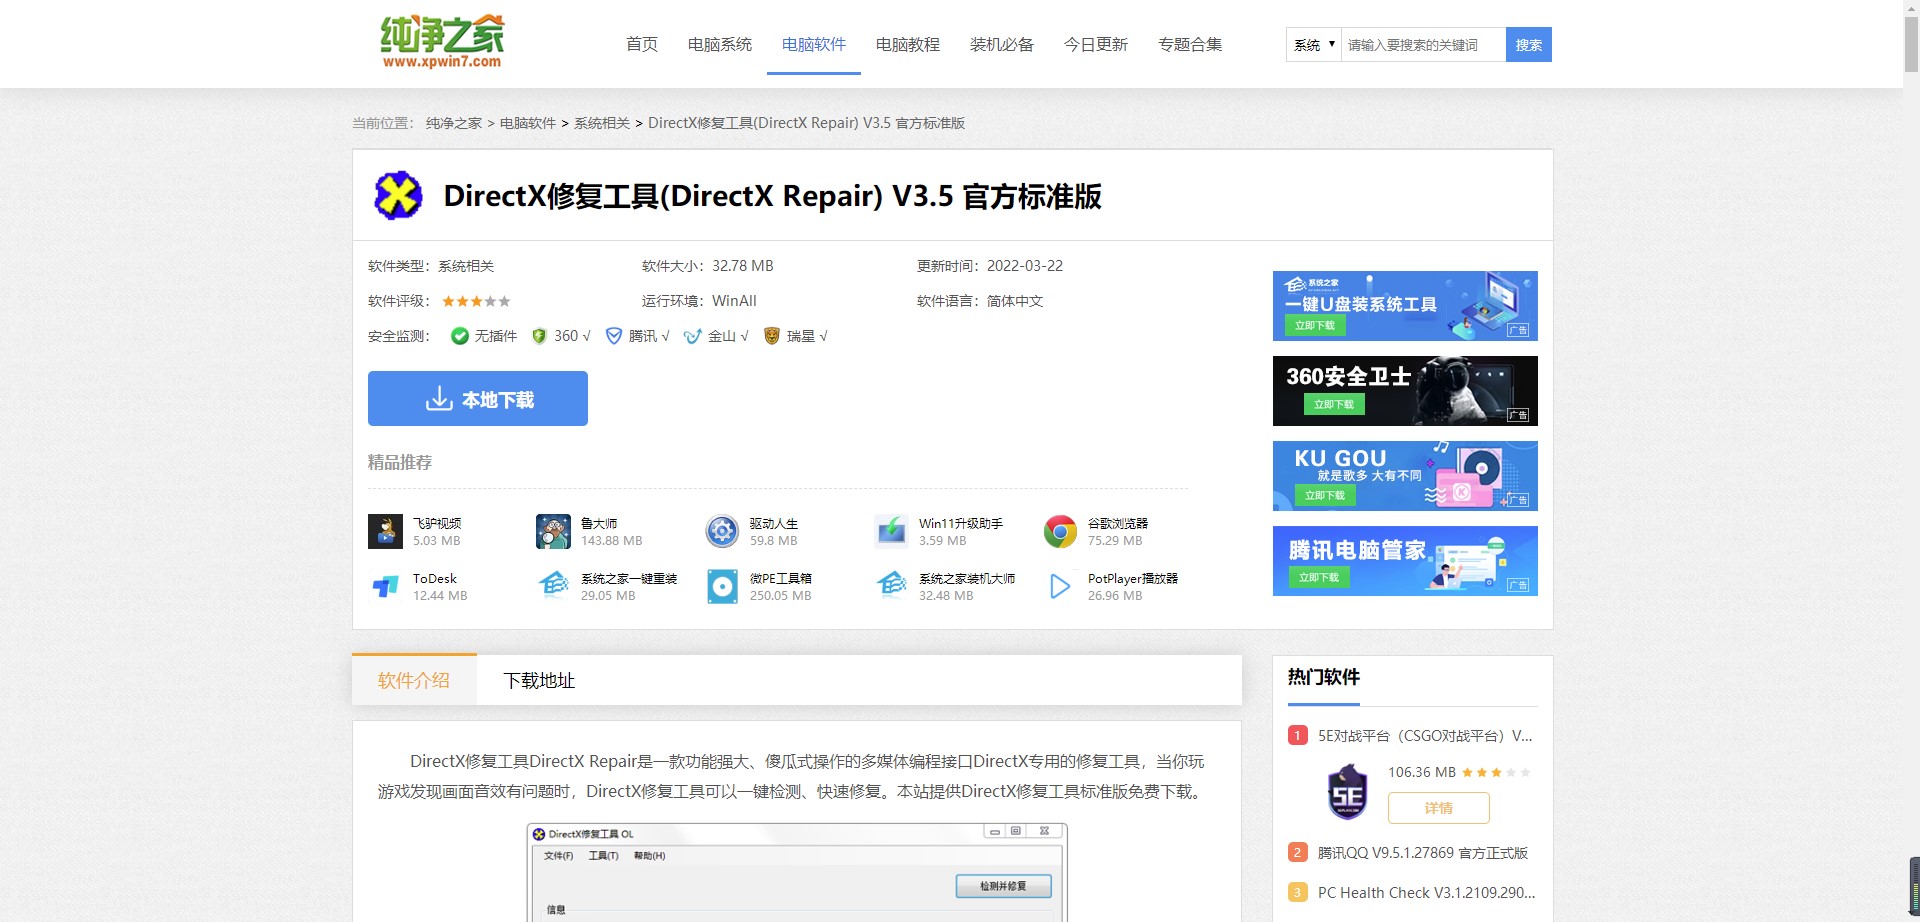Select the ToDesk app icon
Image resolution: width=1920 pixels, height=922 pixels.
(386, 586)
